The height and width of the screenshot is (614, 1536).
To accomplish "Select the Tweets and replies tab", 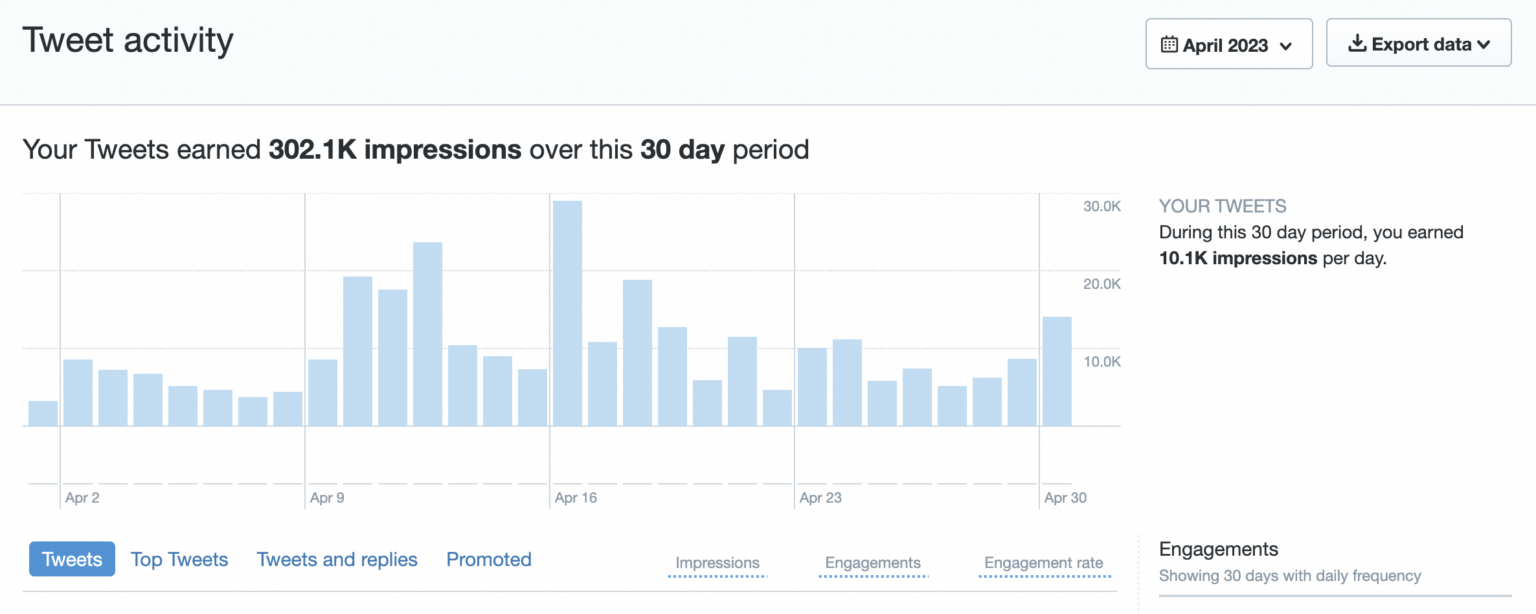I will coord(337,559).
